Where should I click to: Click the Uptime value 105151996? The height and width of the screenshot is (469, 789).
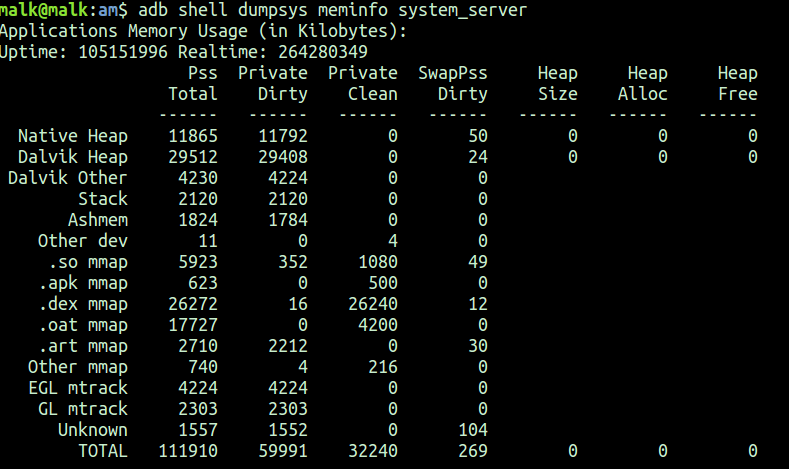point(123,52)
